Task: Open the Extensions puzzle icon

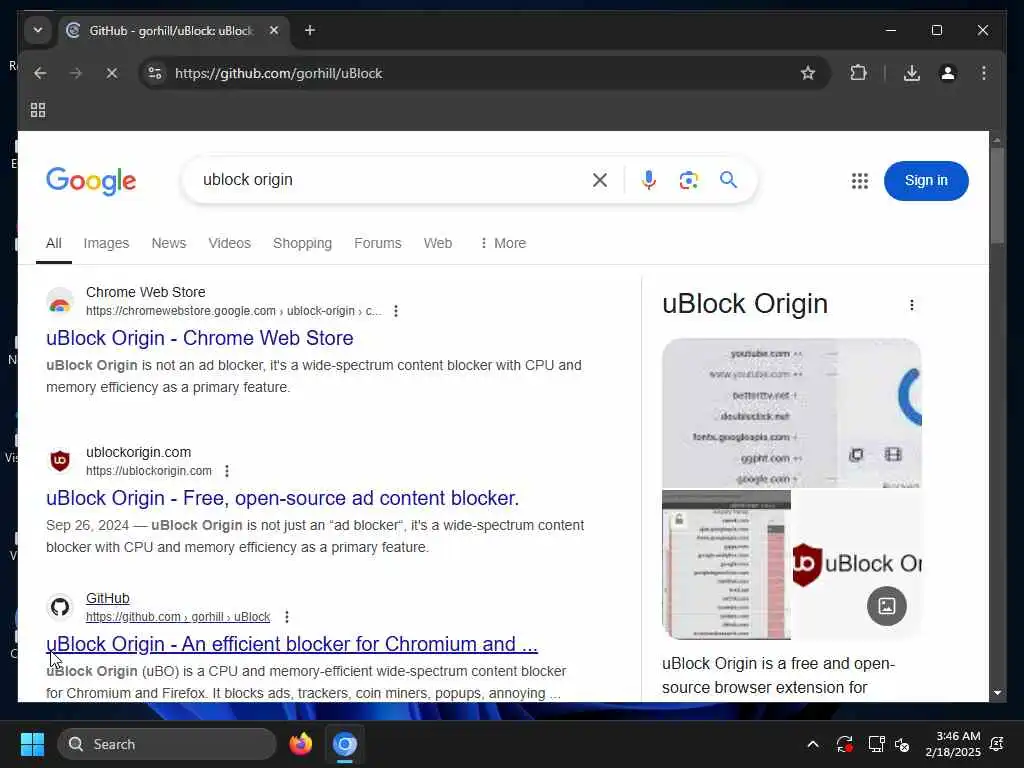Action: pyautogui.click(x=858, y=73)
